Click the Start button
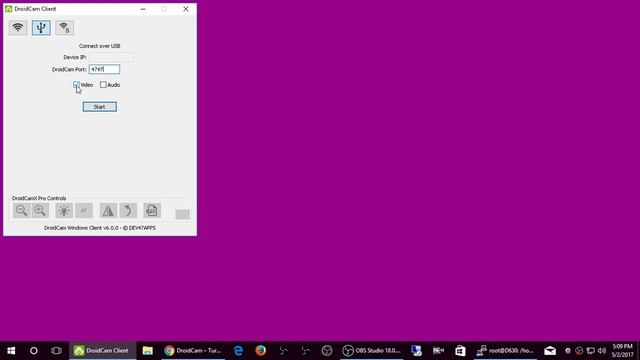The image size is (640, 360). coord(100,107)
